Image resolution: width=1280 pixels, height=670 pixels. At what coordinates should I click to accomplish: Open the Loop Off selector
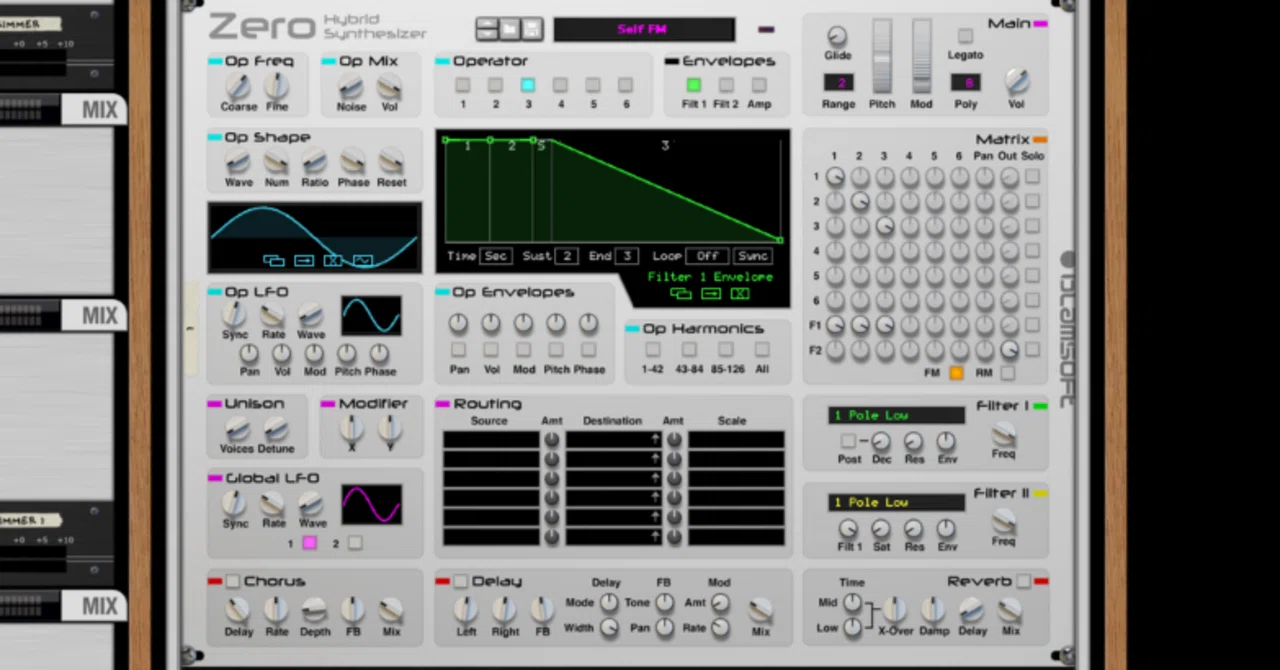707,256
